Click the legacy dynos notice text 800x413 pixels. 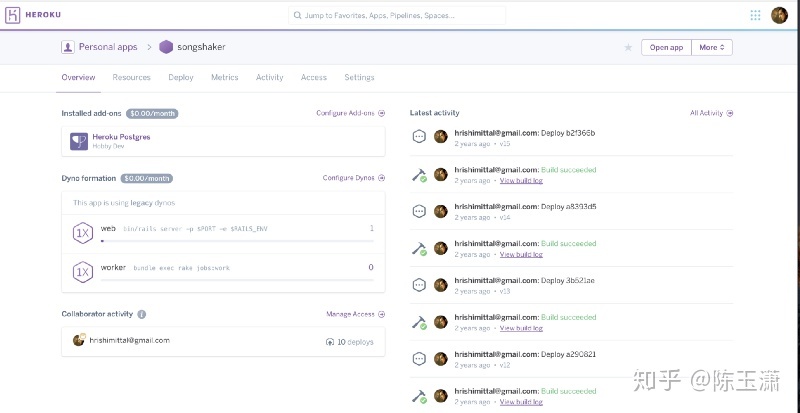124,203
